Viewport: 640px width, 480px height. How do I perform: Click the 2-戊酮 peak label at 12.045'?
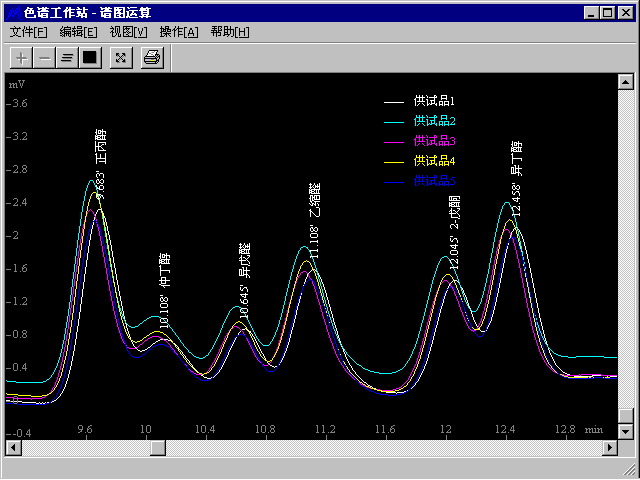(x=454, y=232)
